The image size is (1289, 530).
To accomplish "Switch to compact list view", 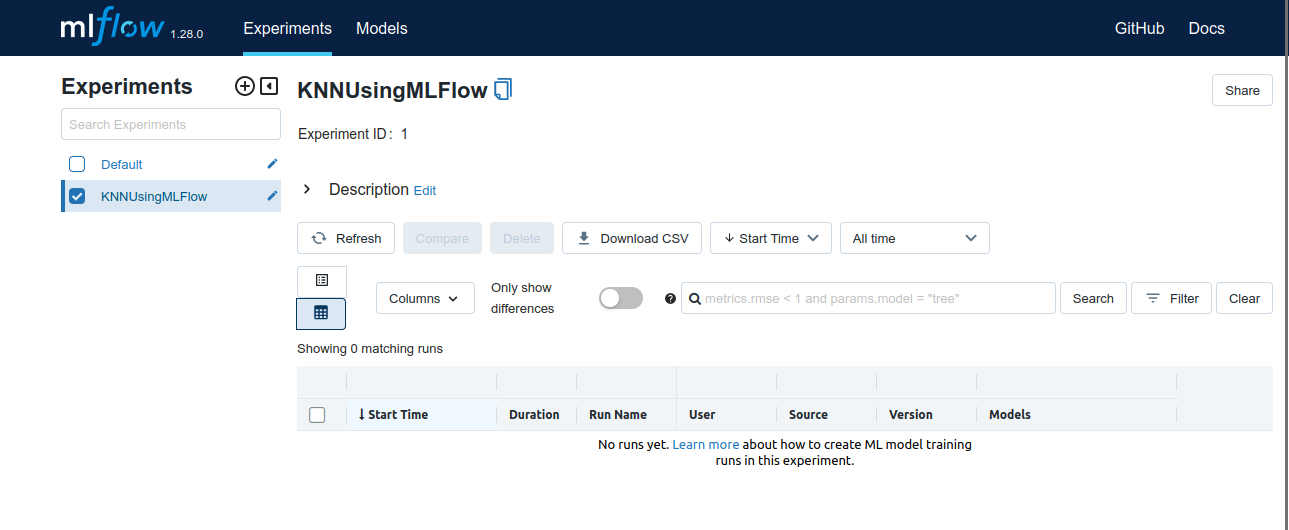I will tap(322, 281).
